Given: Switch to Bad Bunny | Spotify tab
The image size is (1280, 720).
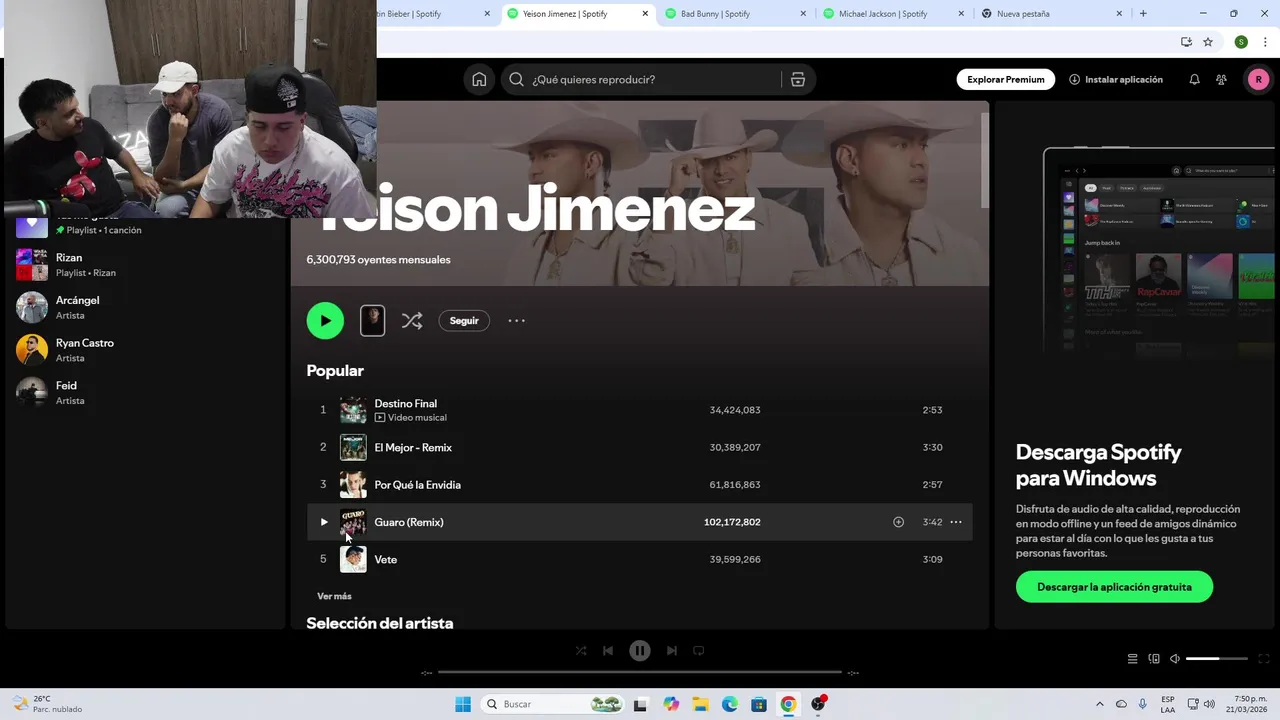Looking at the screenshot, I should click(737, 14).
